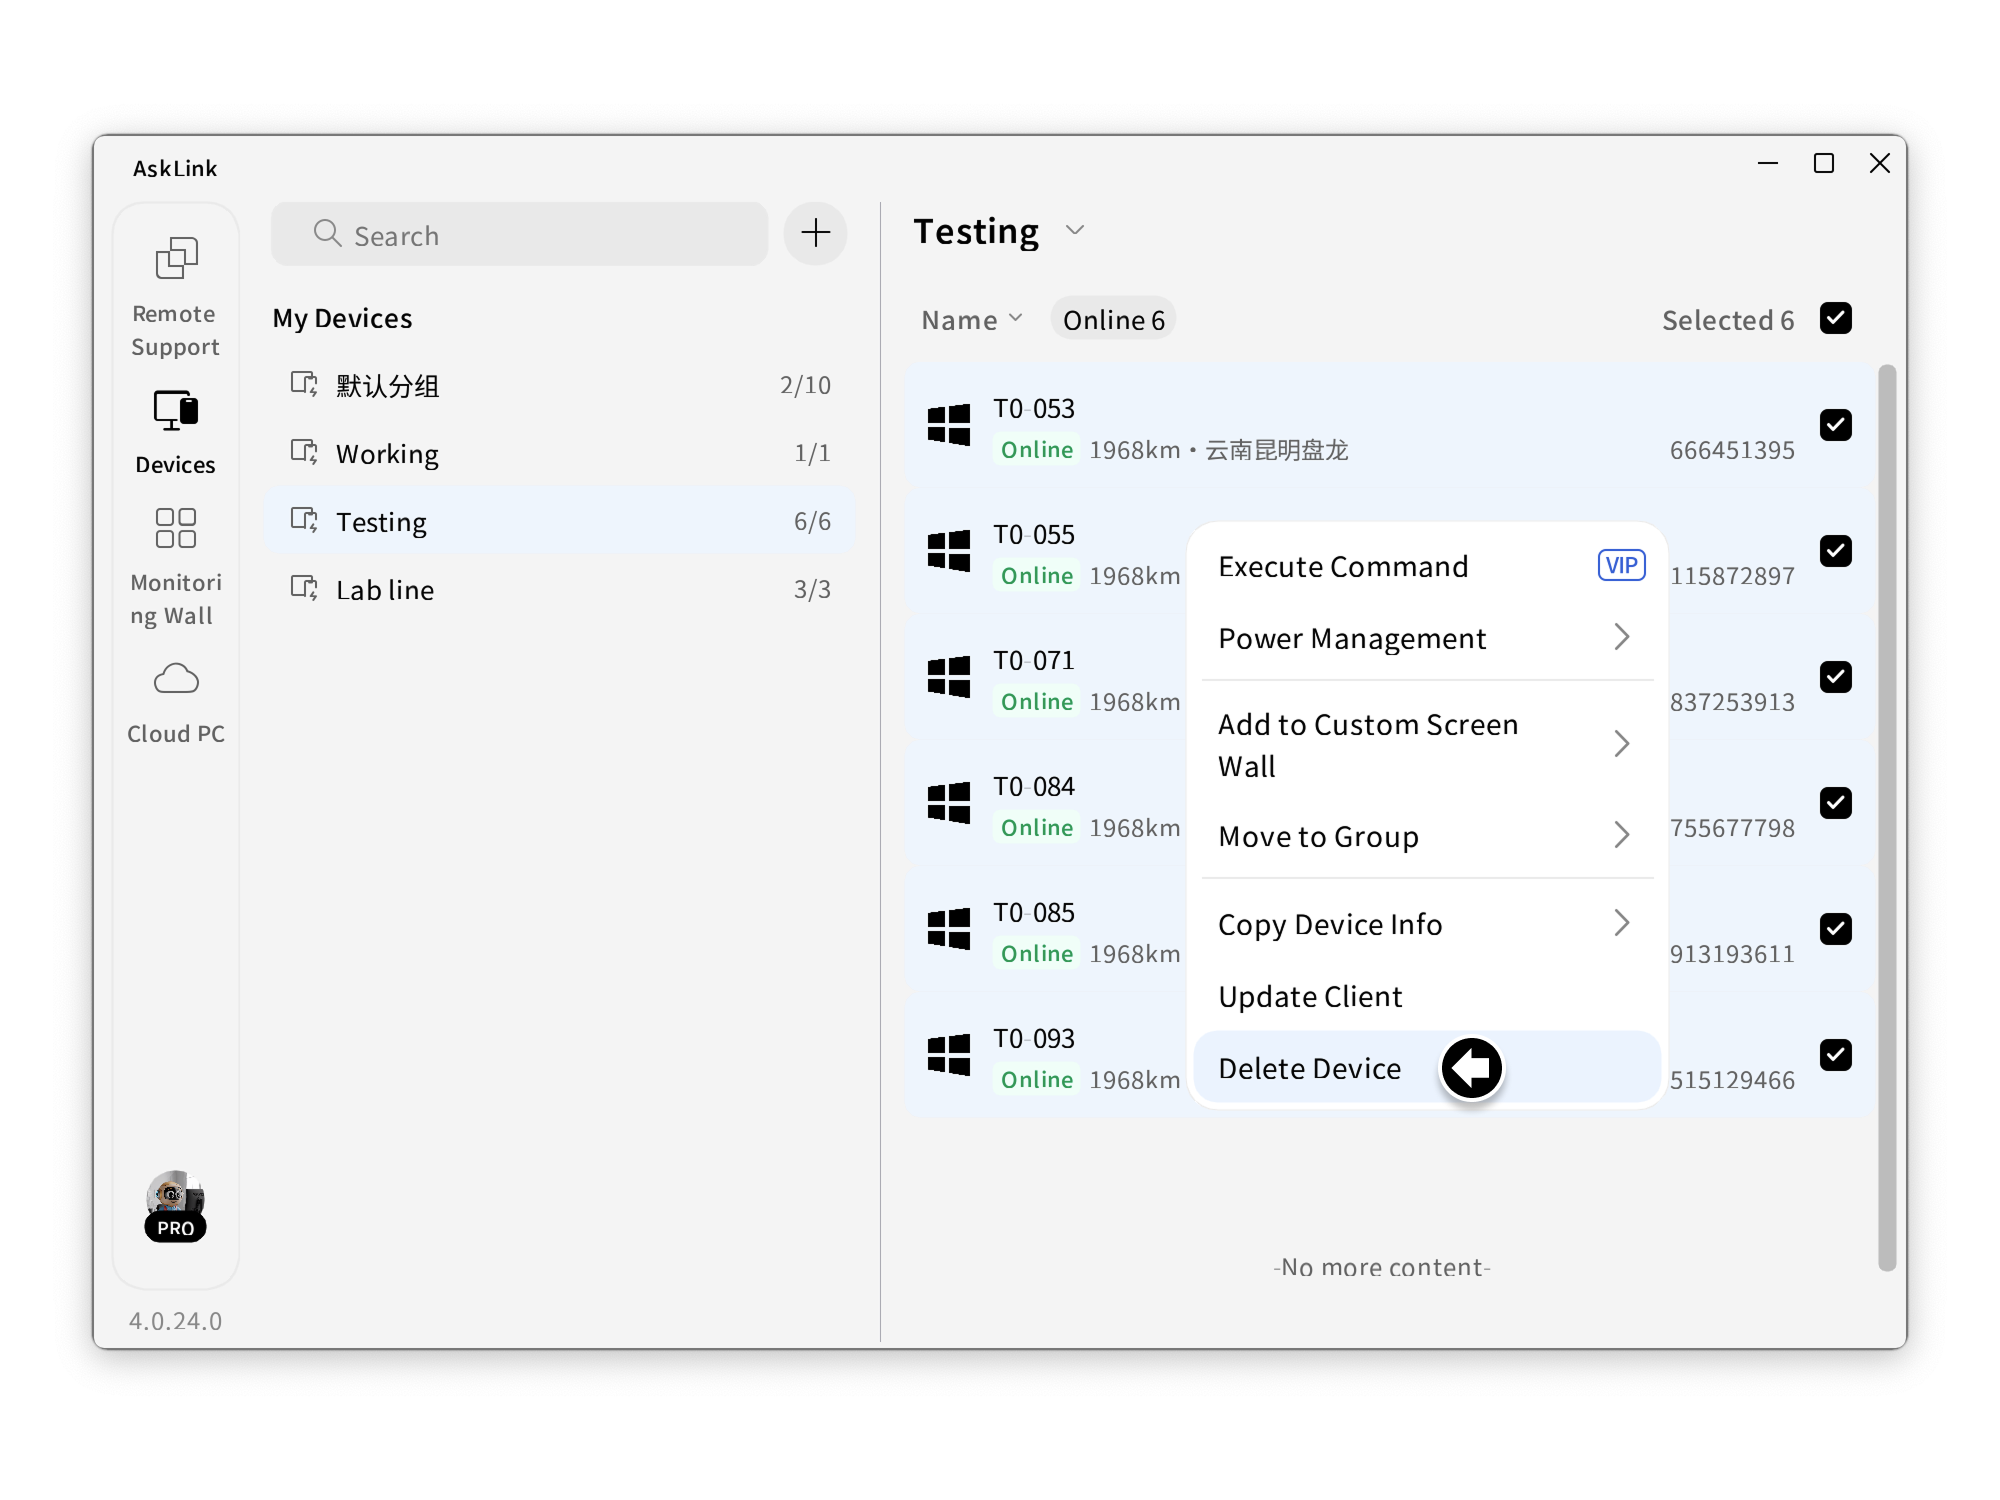
Task: Click the Search input field
Action: coord(520,235)
